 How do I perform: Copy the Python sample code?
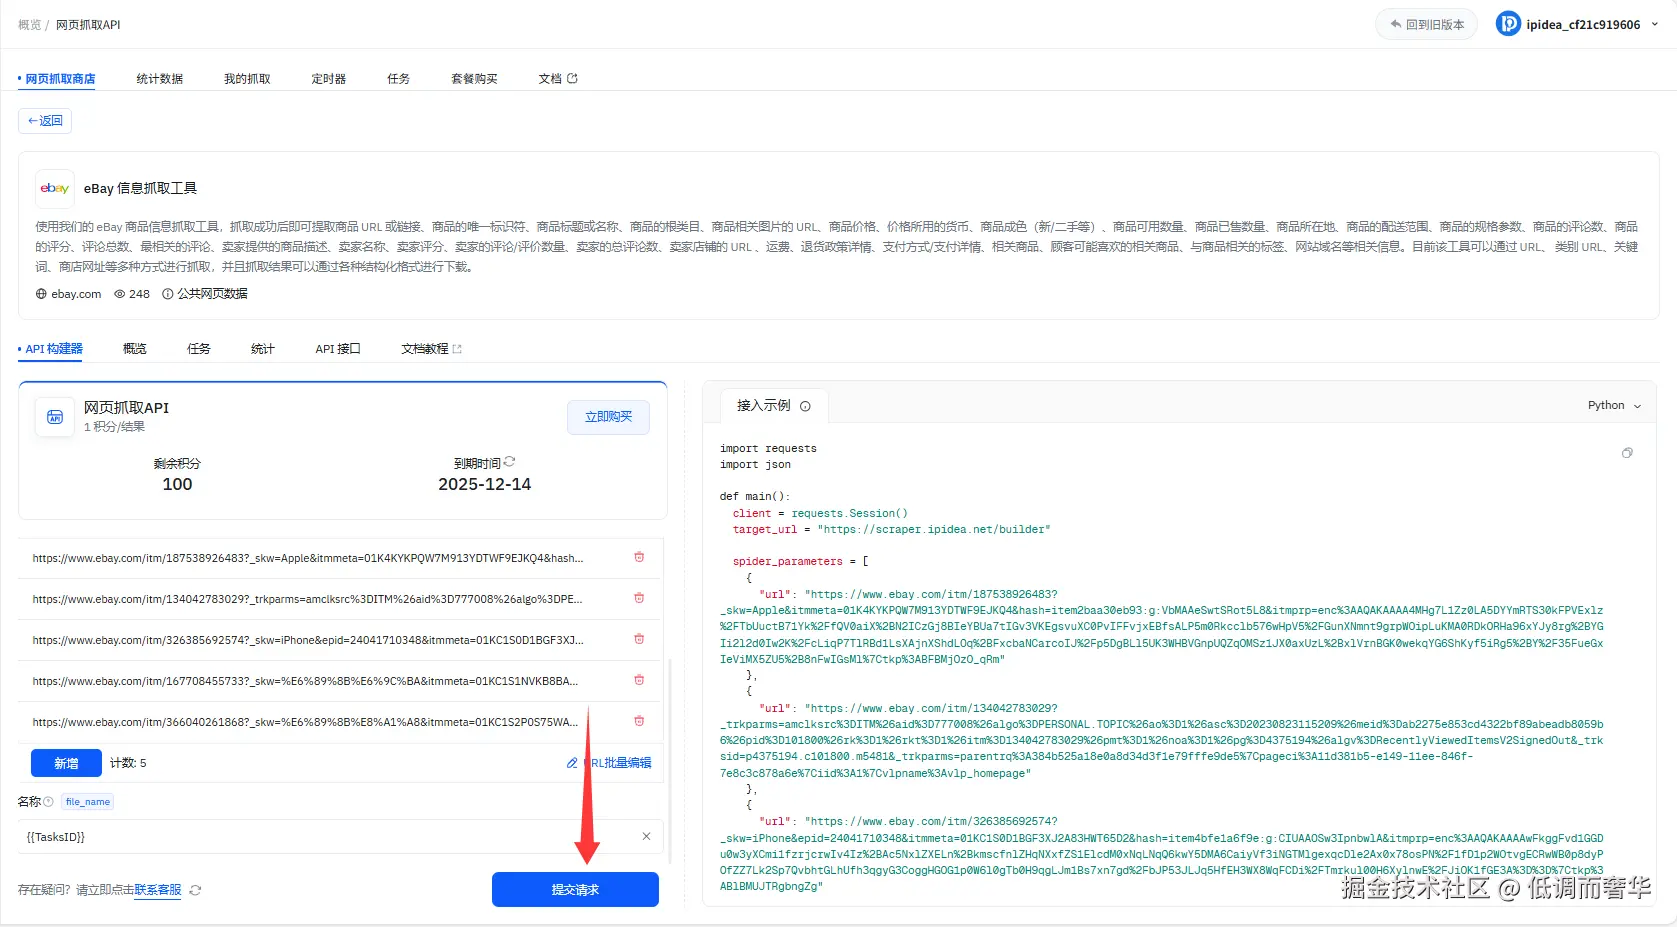[1627, 453]
